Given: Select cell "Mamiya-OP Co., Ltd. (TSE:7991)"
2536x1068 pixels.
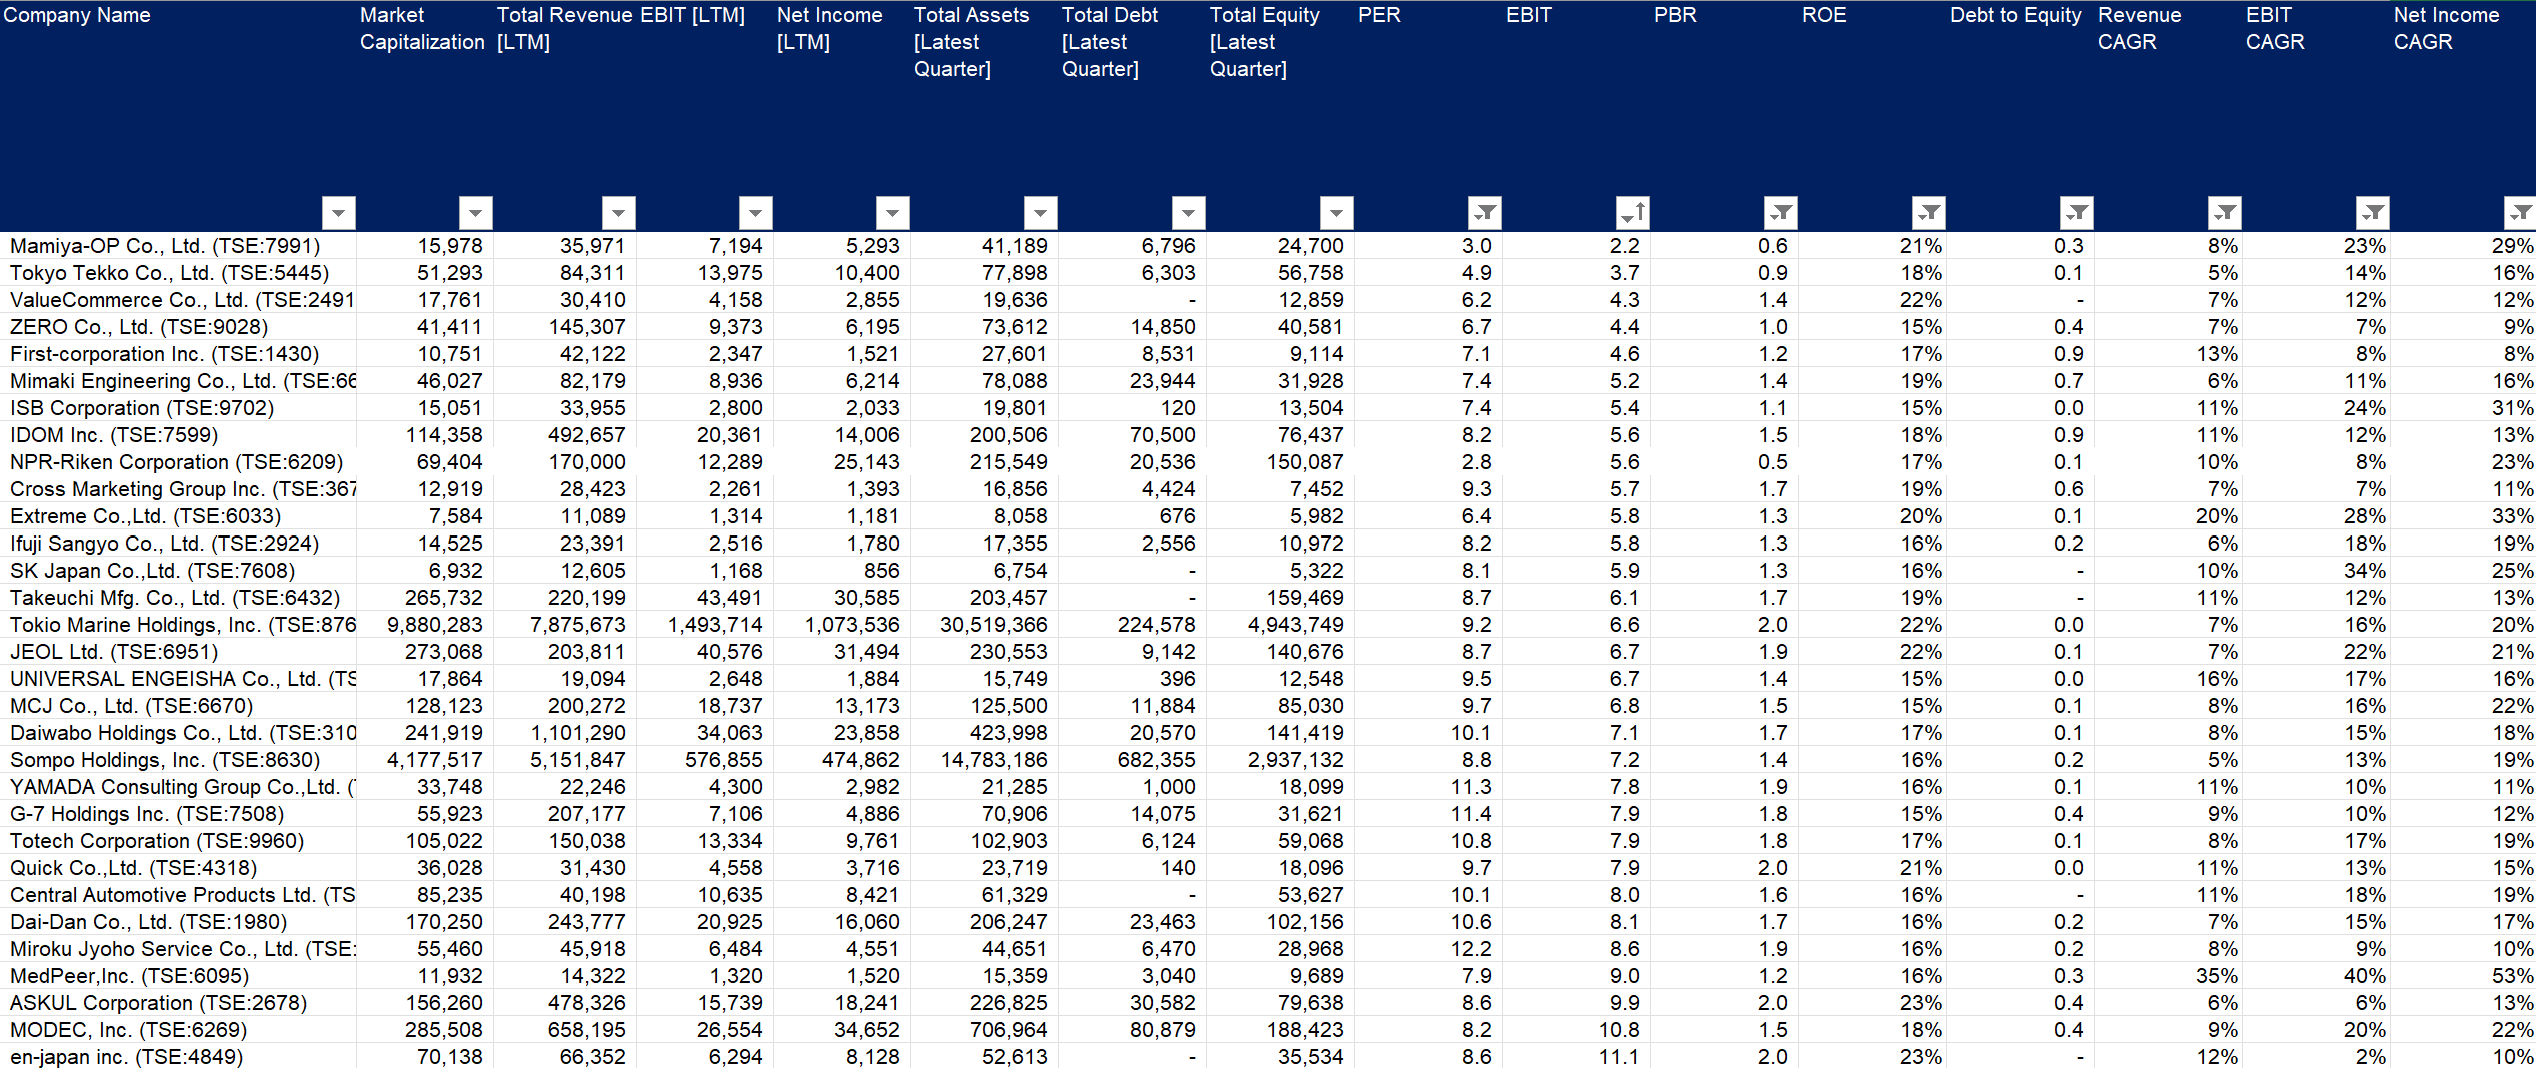Looking at the screenshot, I should (x=179, y=246).
